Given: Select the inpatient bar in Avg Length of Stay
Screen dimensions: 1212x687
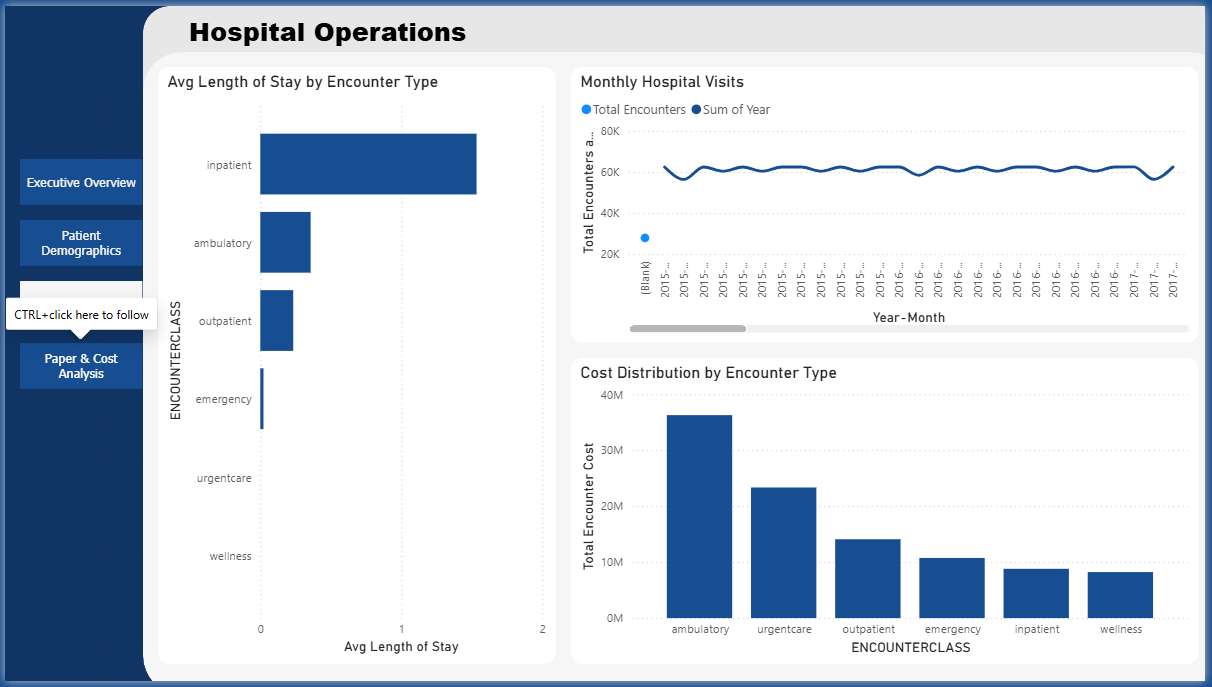Looking at the screenshot, I should [x=367, y=164].
